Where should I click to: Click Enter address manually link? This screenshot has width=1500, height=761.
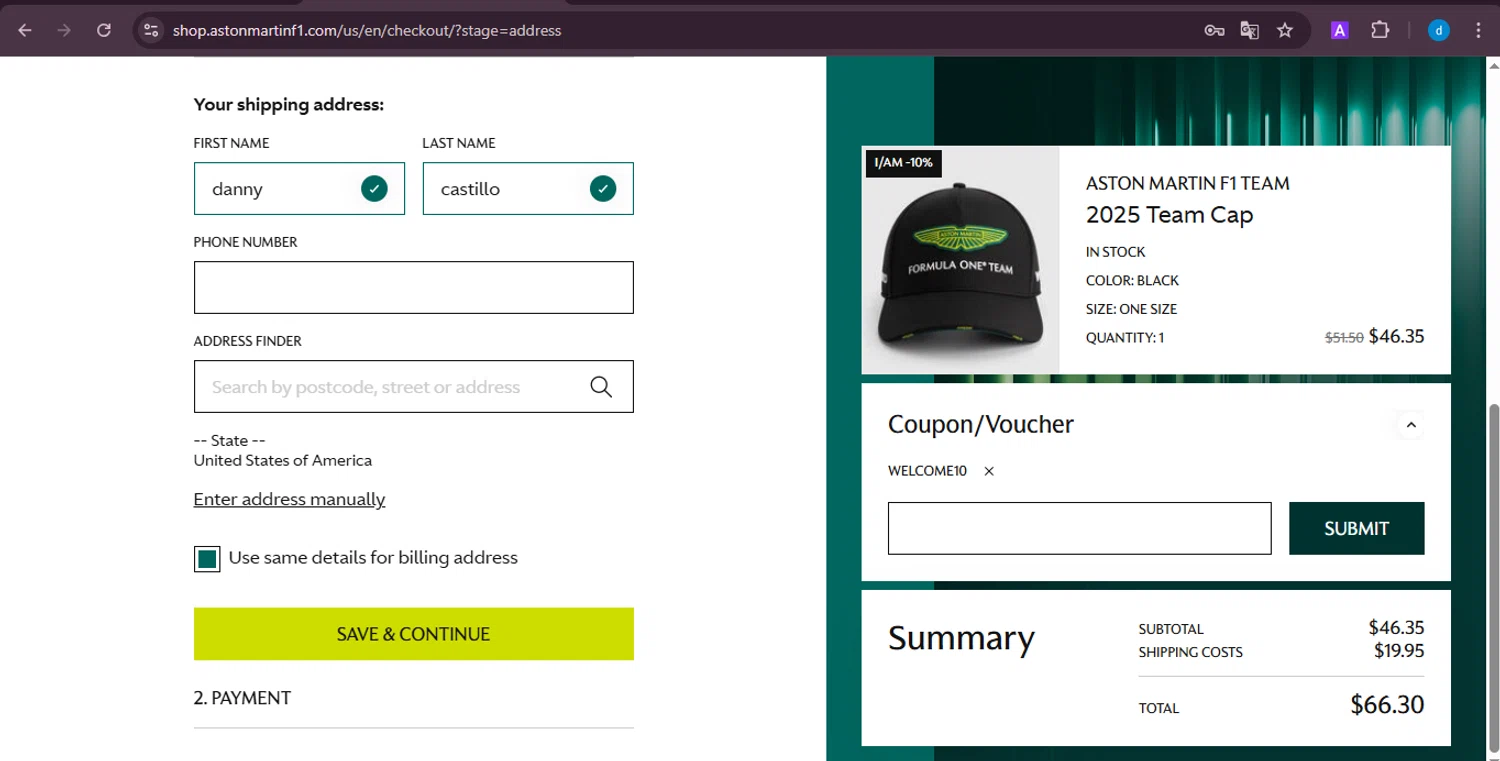point(289,499)
